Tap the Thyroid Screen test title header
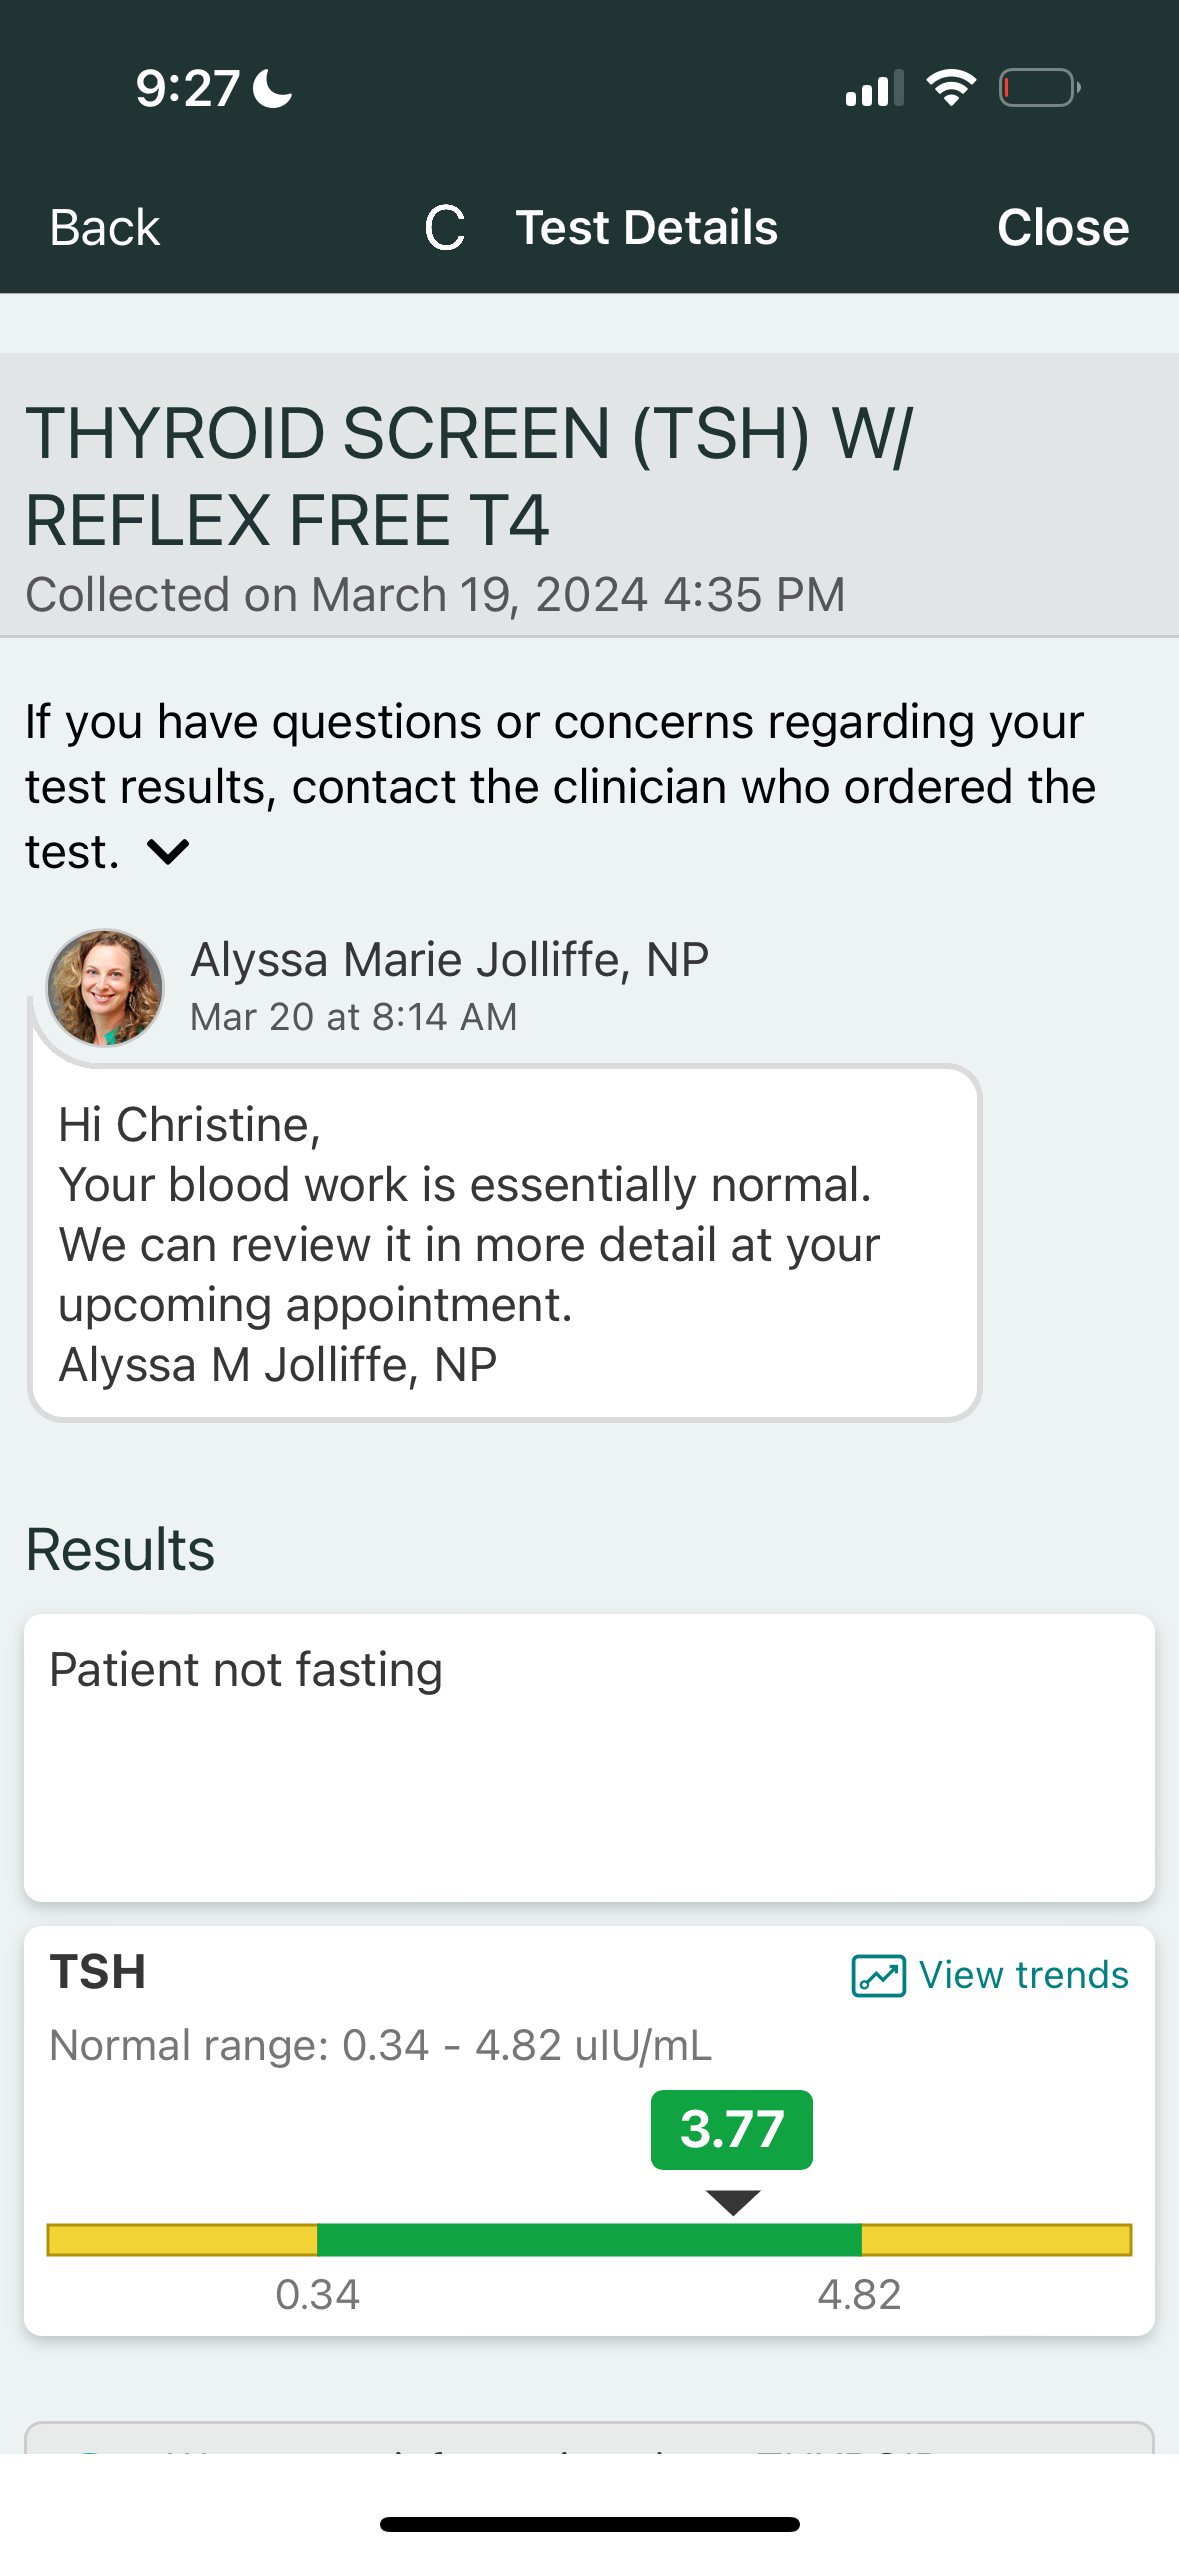The height and width of the screenshot is (2556, 1179). click(x=470, y=477)
